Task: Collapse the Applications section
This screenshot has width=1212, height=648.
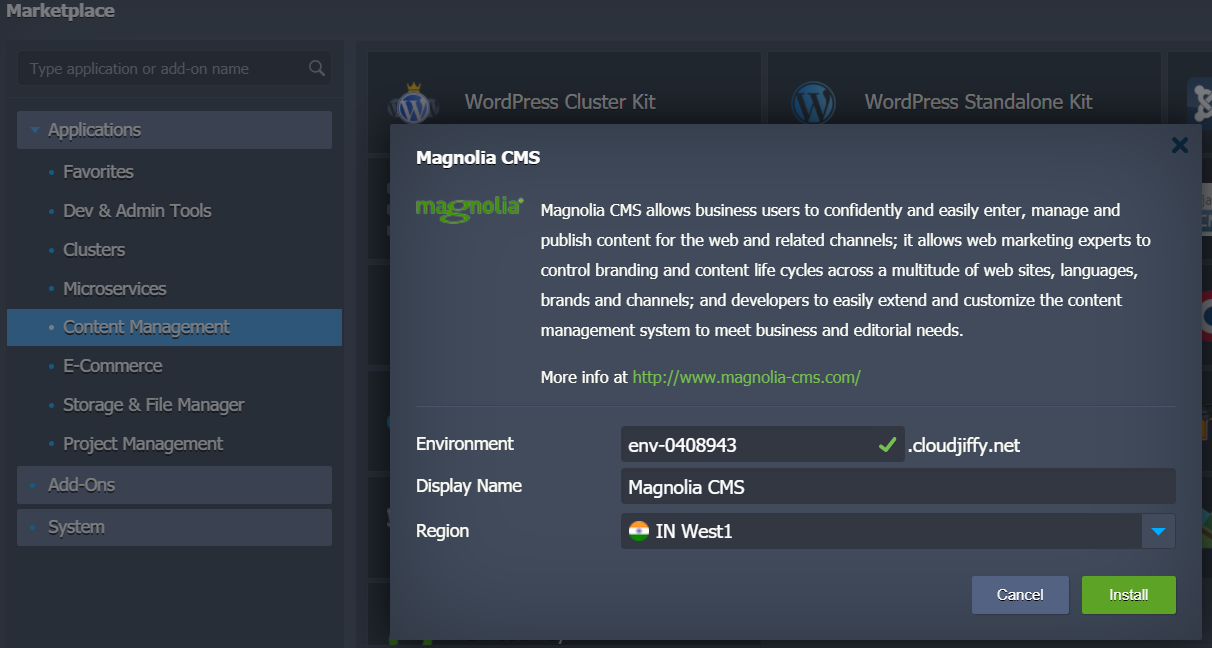Action: 36,130
